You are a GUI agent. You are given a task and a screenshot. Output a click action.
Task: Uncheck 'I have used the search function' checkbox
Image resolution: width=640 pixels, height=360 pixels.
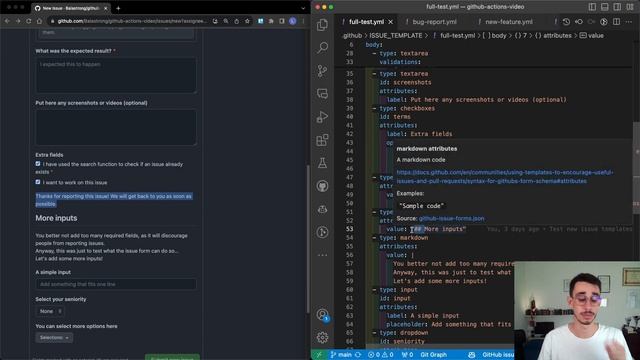pos(38,164)
